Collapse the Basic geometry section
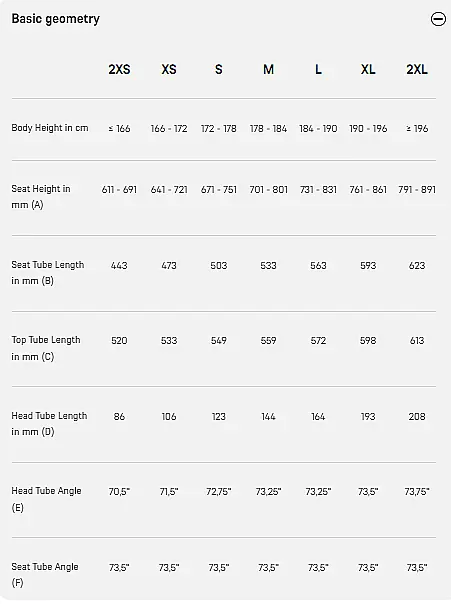 (438, 18)
